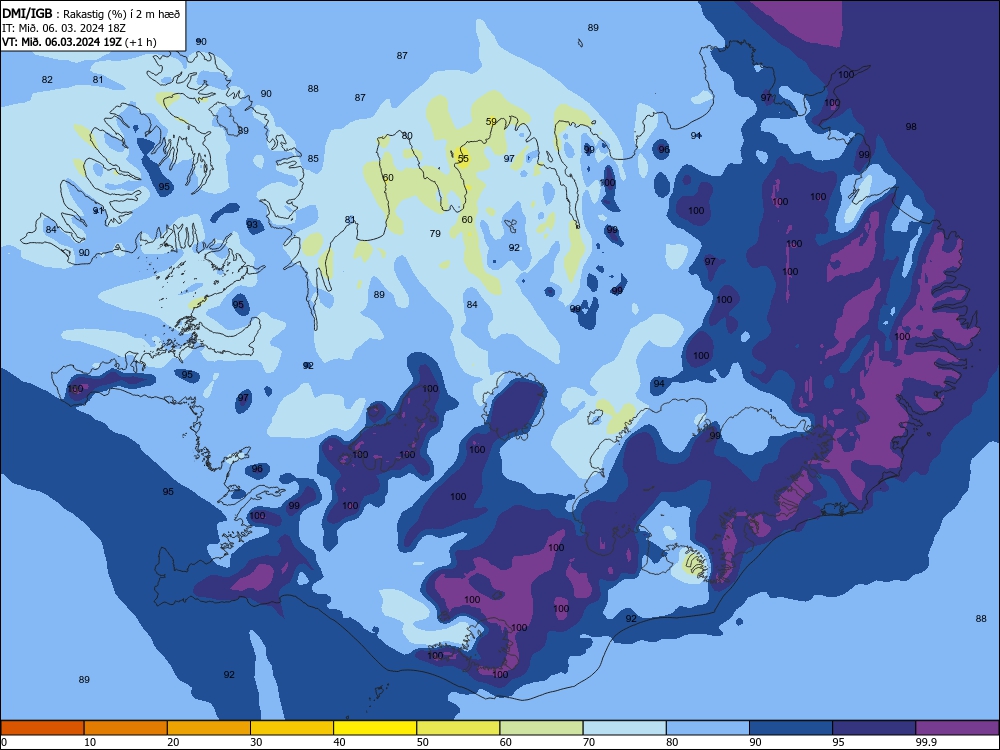This screenshot has height=750, width=1000.
Task: Click the legend tick label '40'
Action: pyautogui.click(x=339, y=742)
